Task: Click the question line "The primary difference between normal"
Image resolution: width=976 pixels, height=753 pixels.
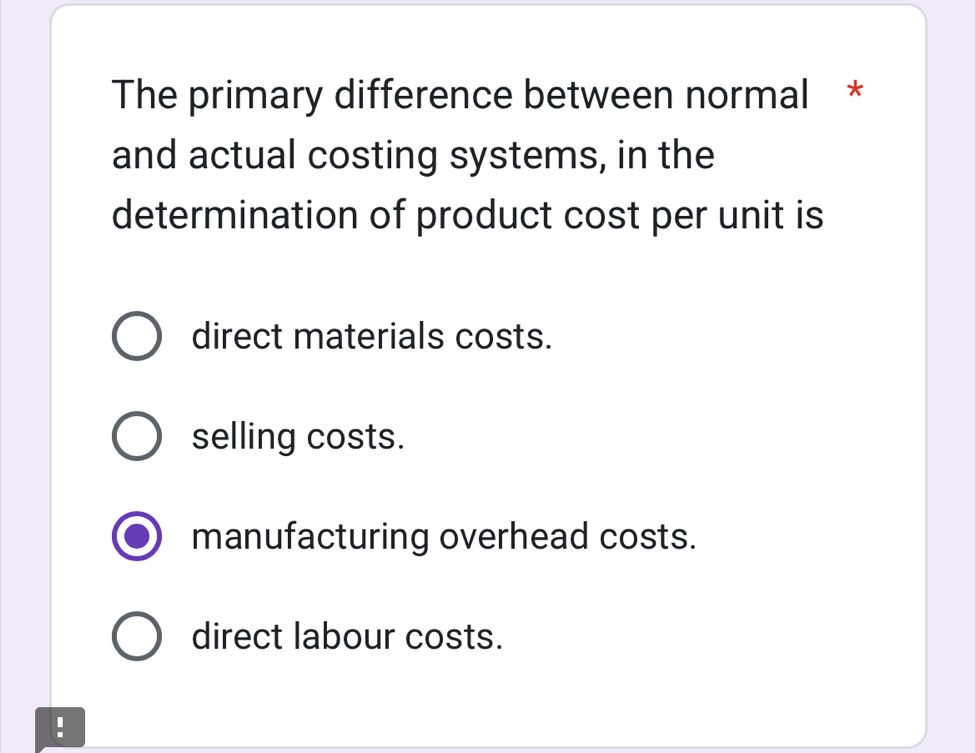Action: tap(460, 95)
